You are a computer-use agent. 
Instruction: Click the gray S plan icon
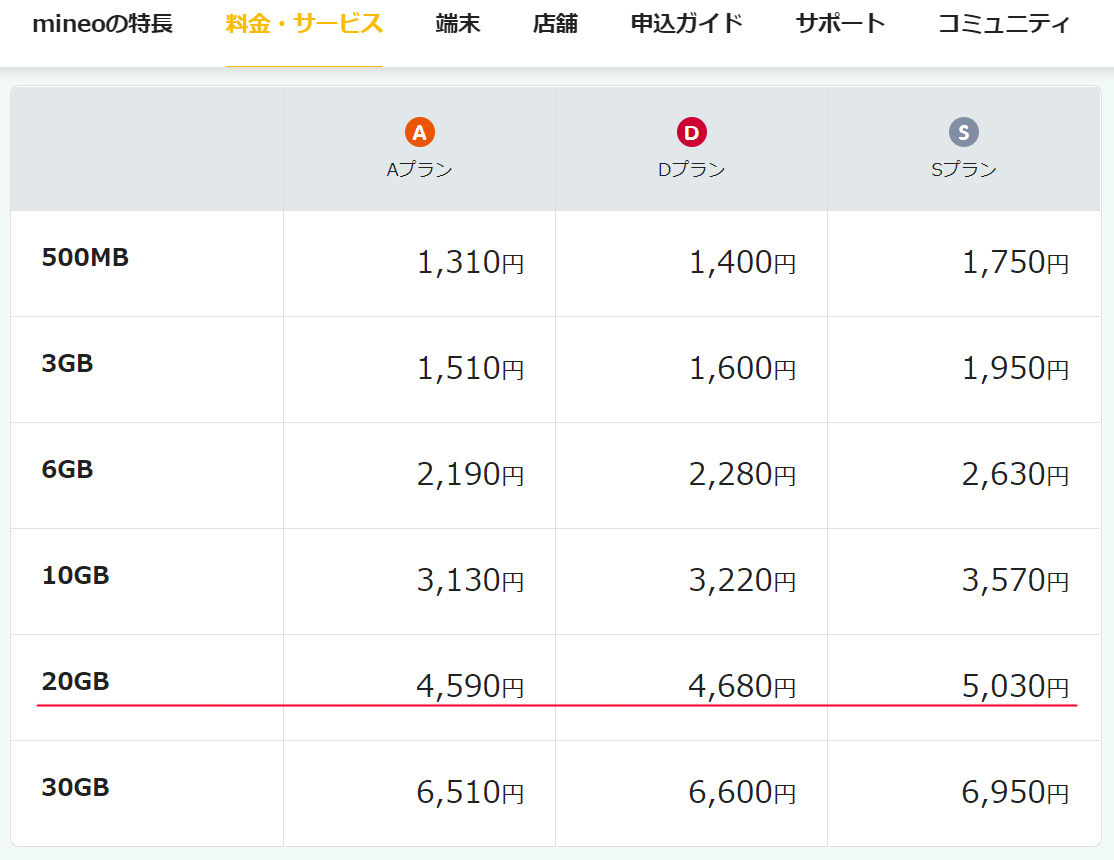[964, 132]
